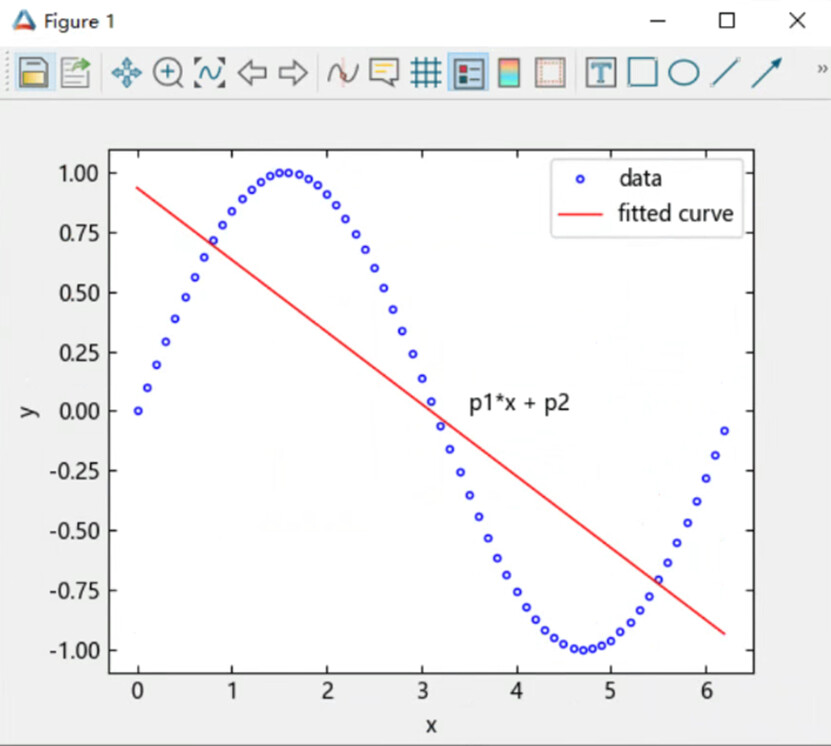Go to next view with right arrow
The image size is (831, 746).
click(x=293, y=72)
